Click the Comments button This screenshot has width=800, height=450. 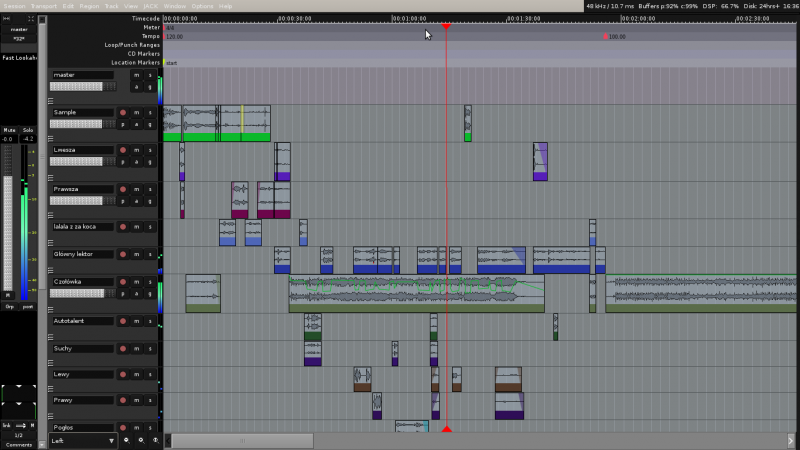pos(18,445)
